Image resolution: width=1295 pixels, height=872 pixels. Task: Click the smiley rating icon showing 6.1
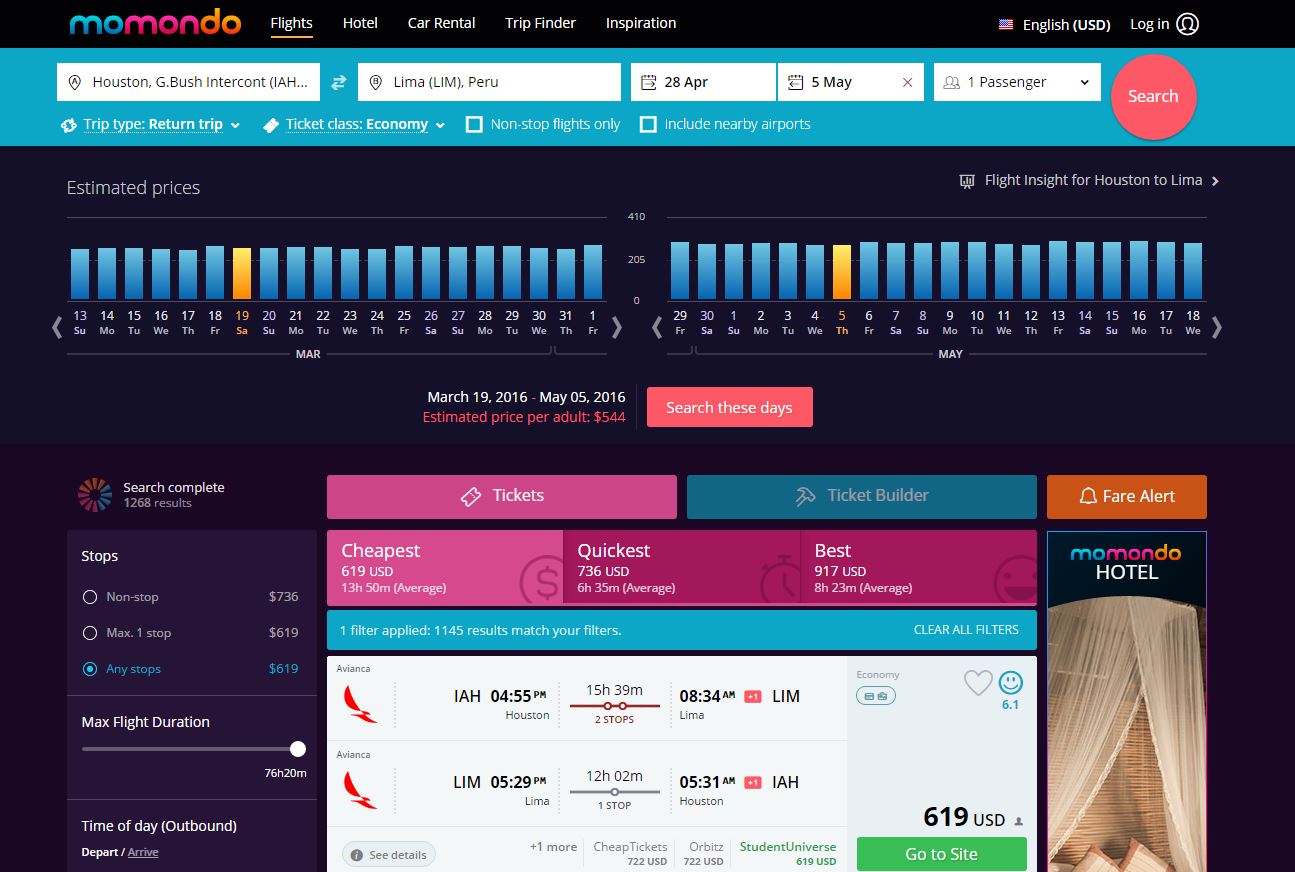click(1010, 684)
